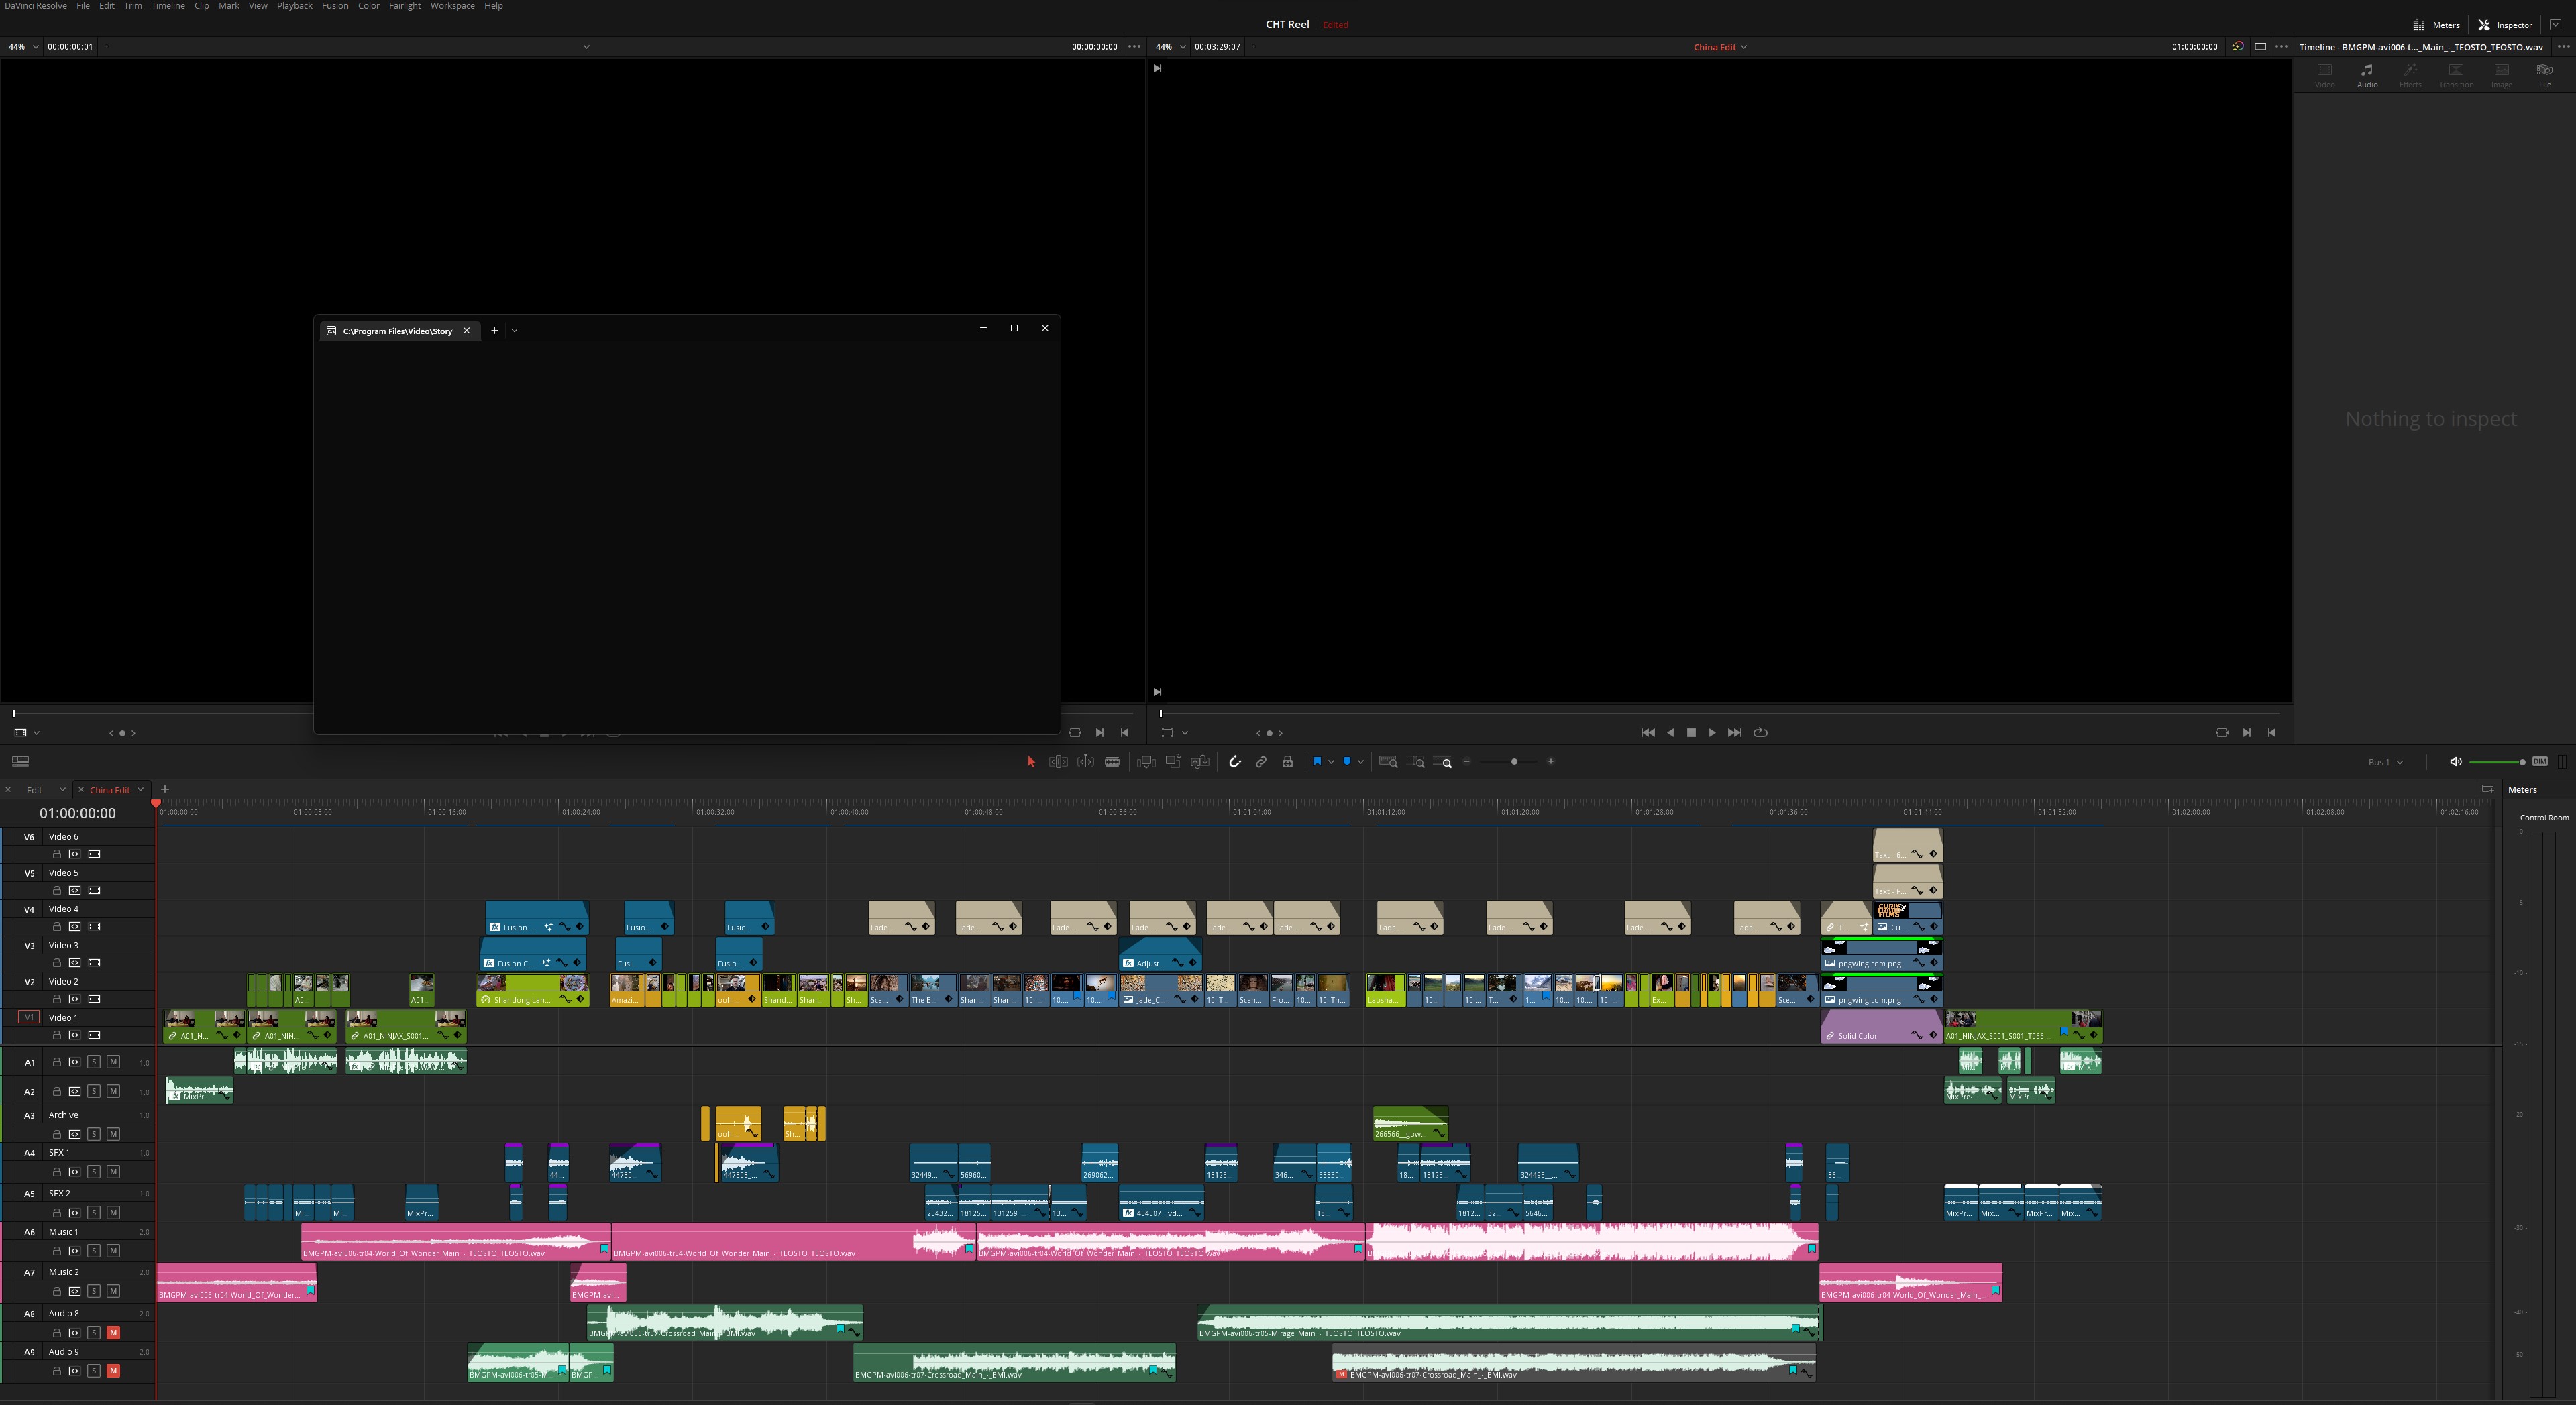Click the Linked Selection chain icon

point(1261,762)
